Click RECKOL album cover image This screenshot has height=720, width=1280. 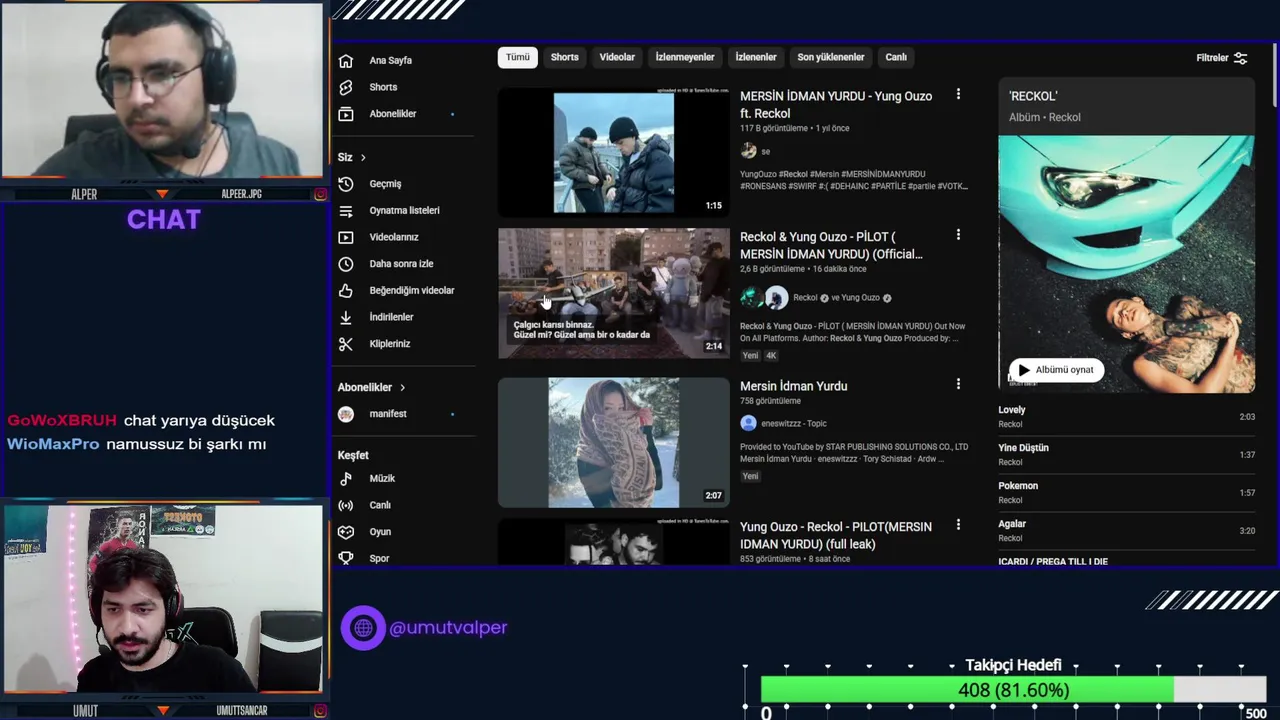[x=1126, y=264]
